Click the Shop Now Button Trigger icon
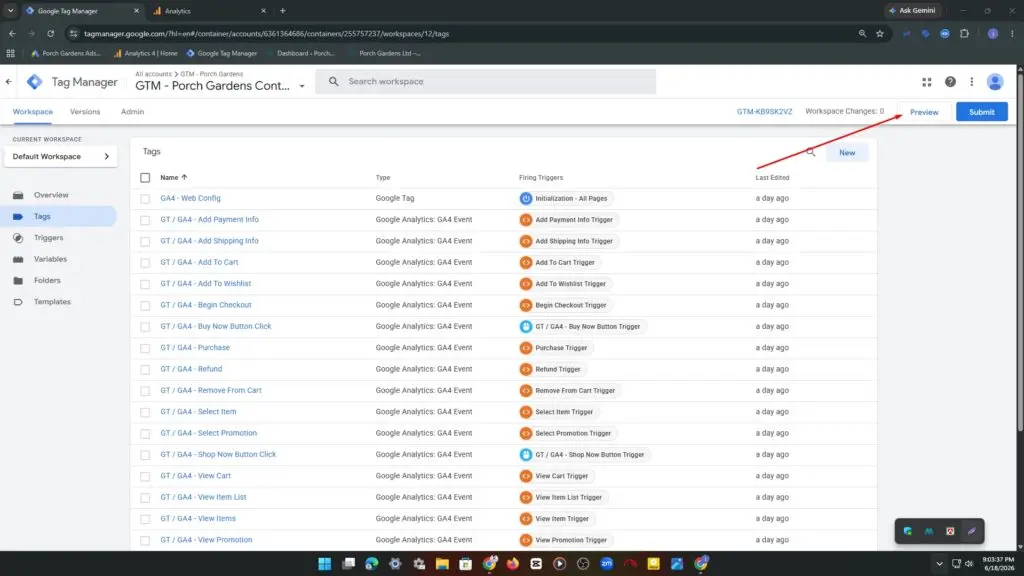1024x576 pixels. coord(526,455)
